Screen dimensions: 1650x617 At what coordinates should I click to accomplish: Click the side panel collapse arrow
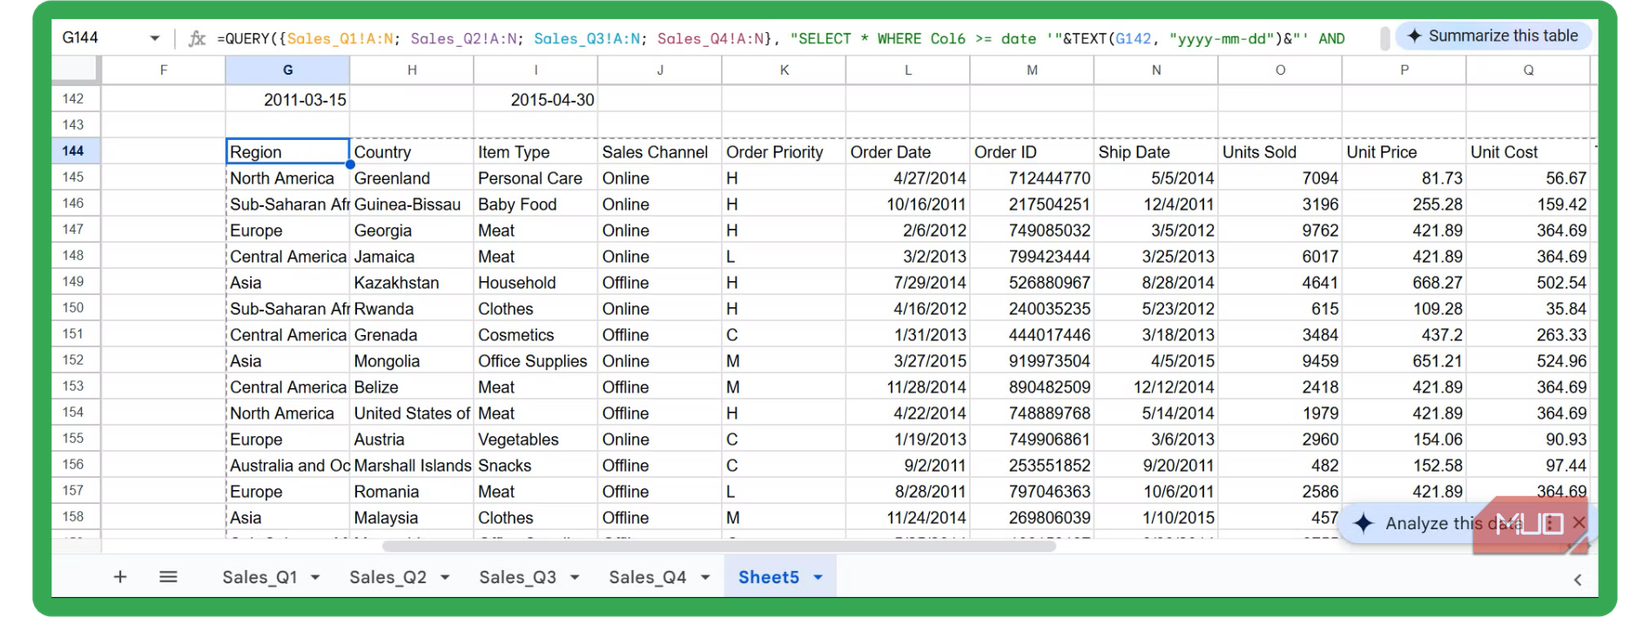click(1577, 579)
